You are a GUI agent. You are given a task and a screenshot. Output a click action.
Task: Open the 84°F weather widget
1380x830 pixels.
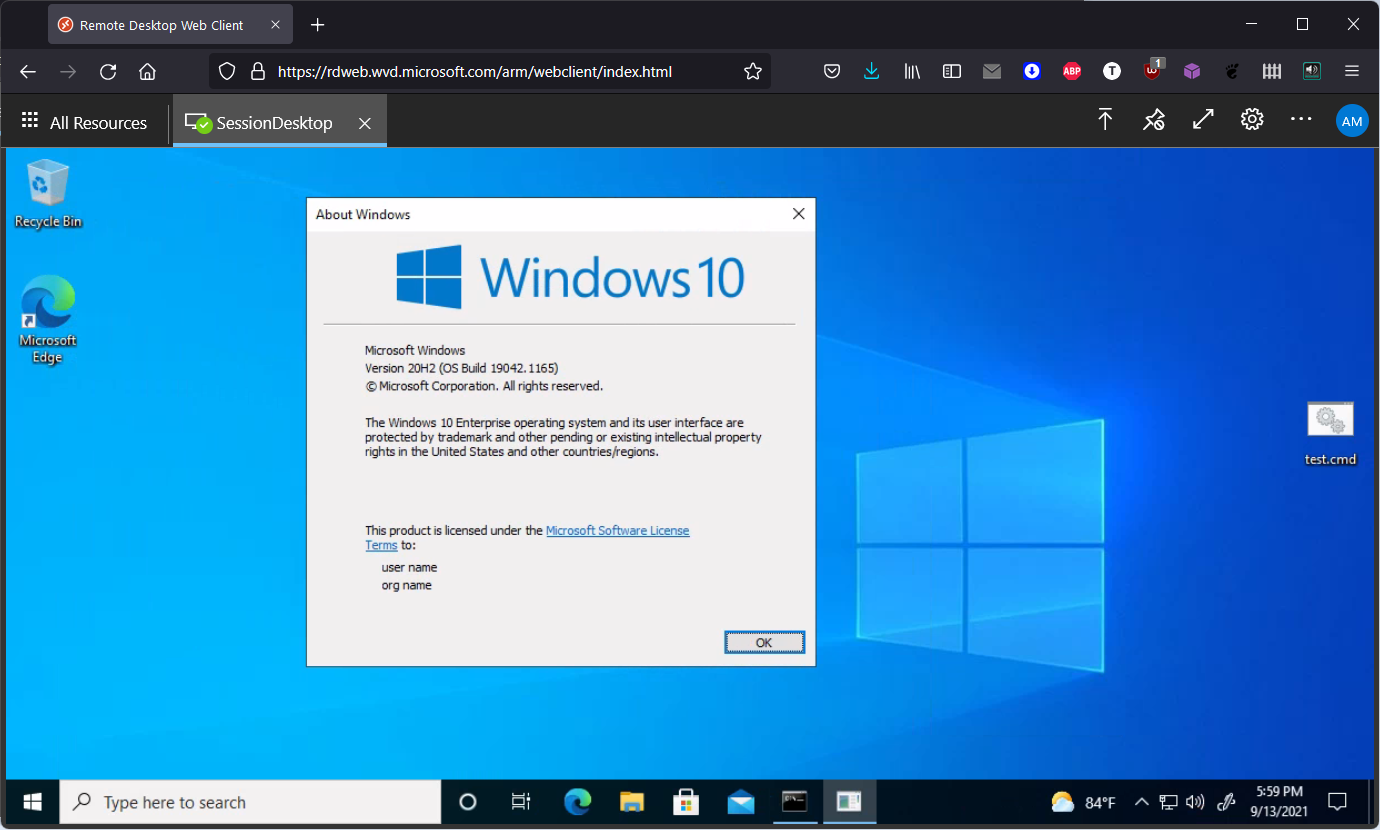coord(1083,802)
